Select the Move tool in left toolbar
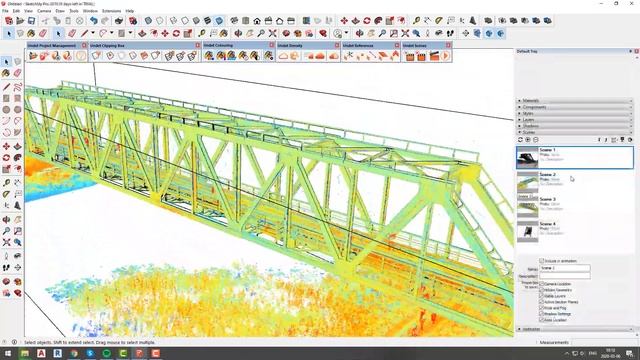 point(6,146)
